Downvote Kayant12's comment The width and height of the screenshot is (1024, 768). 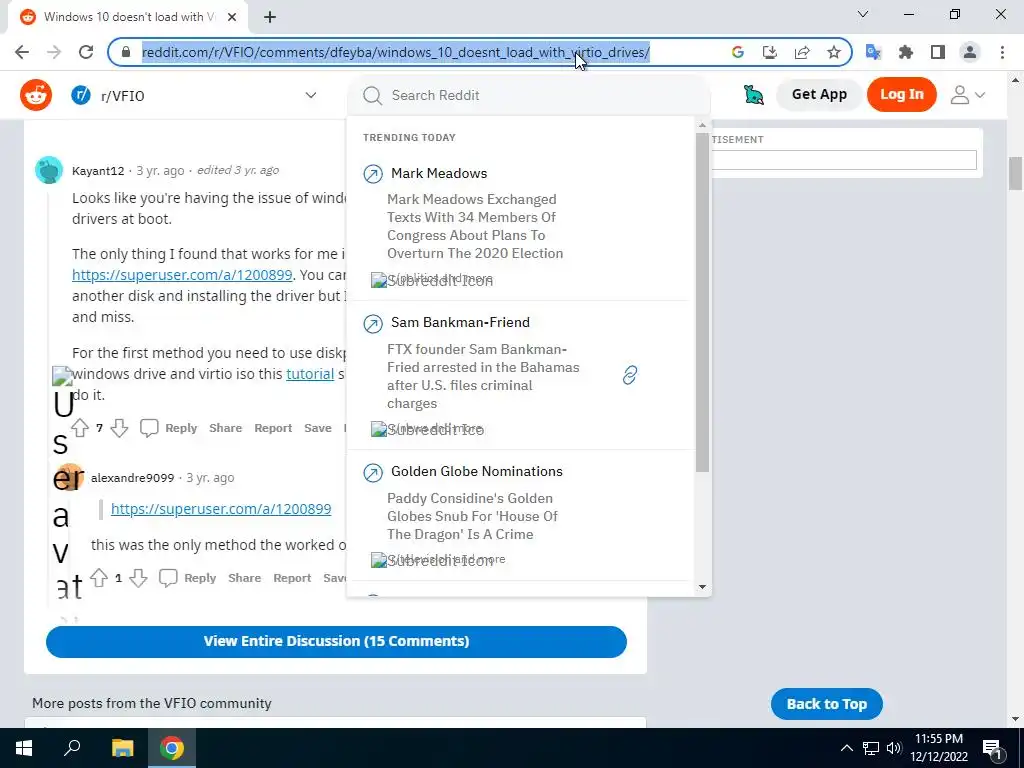[x=120, y=428]
